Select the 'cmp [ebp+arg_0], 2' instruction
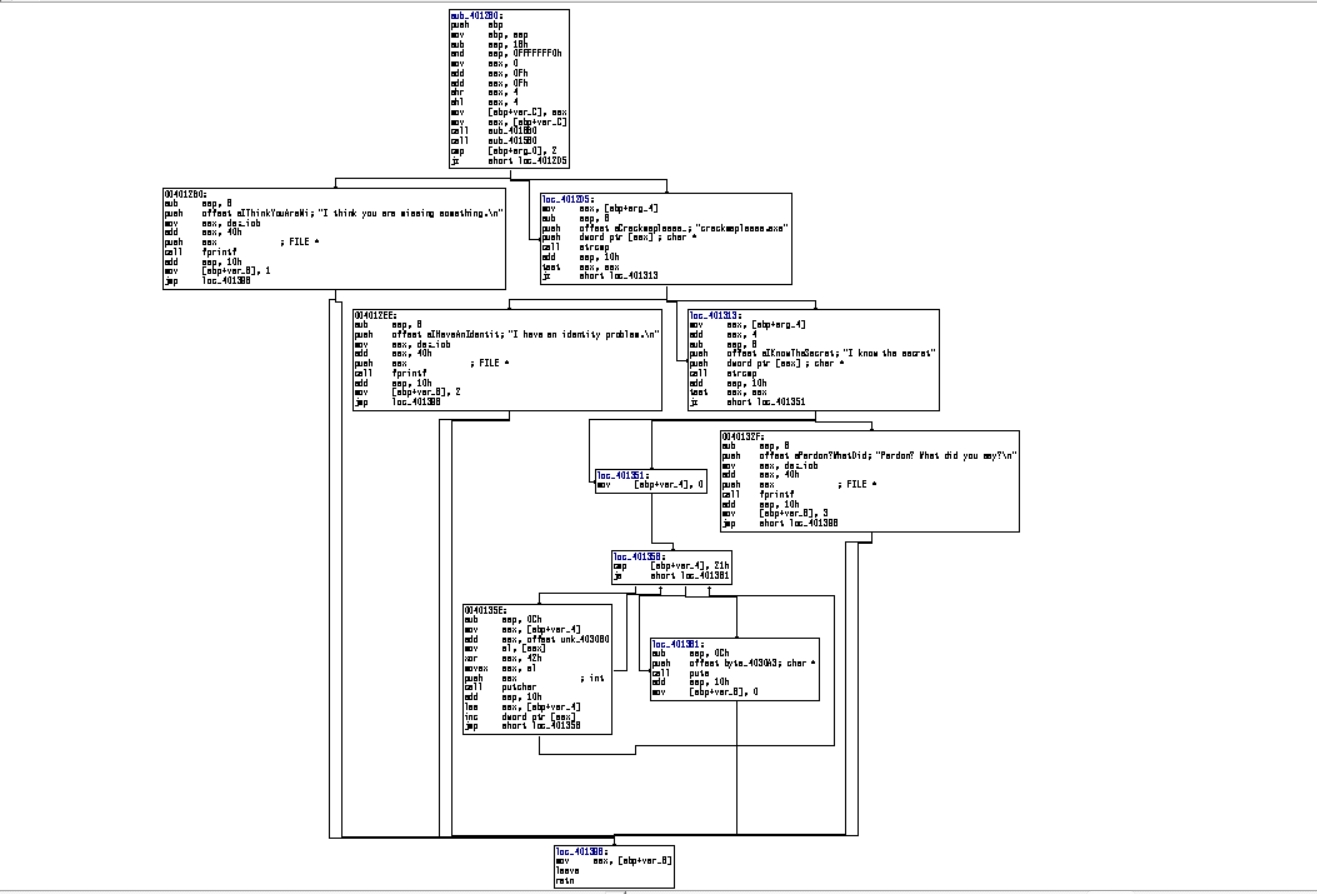This screenshot has height=894, width=1317. [x=504, y=151]
